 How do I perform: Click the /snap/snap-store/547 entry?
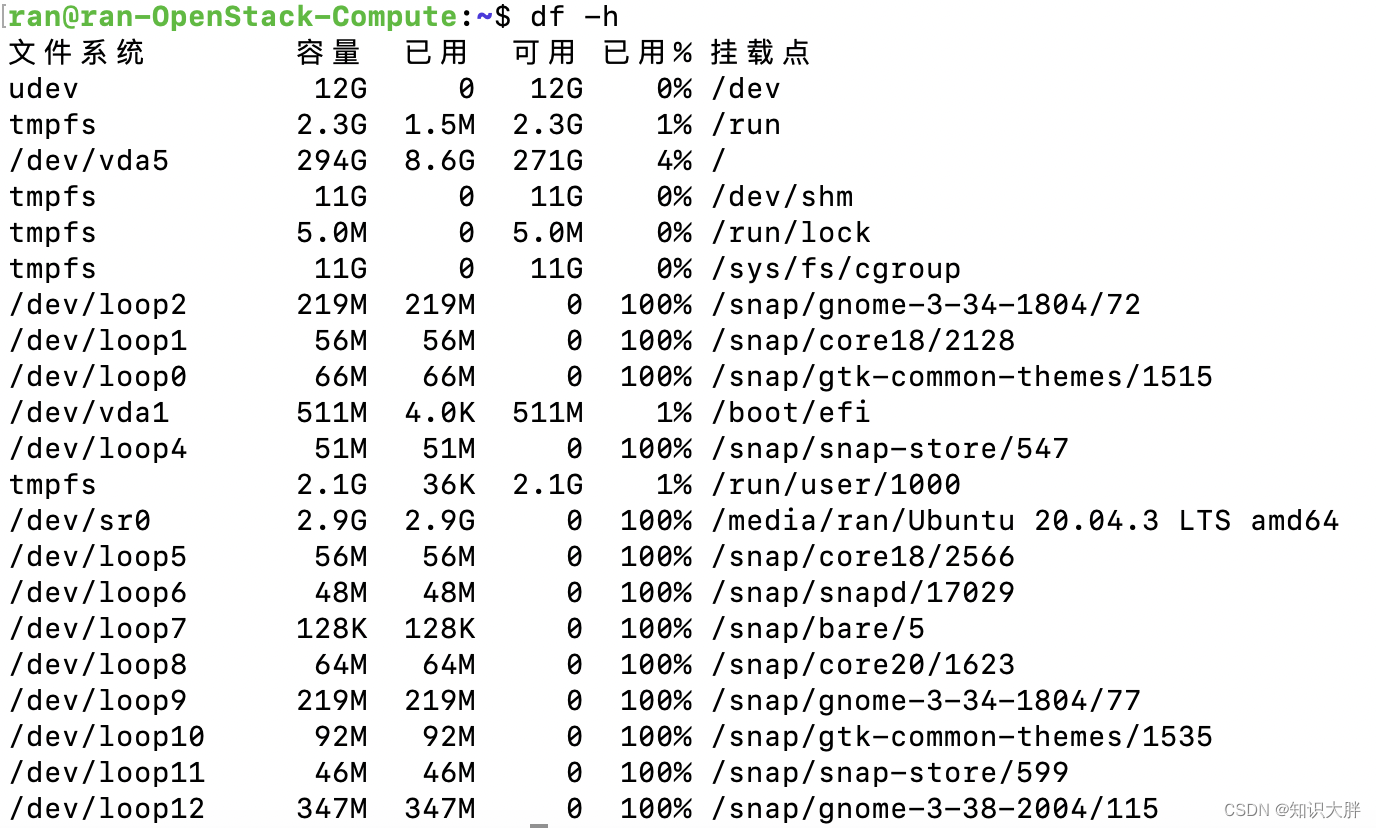tap(889, 448)
